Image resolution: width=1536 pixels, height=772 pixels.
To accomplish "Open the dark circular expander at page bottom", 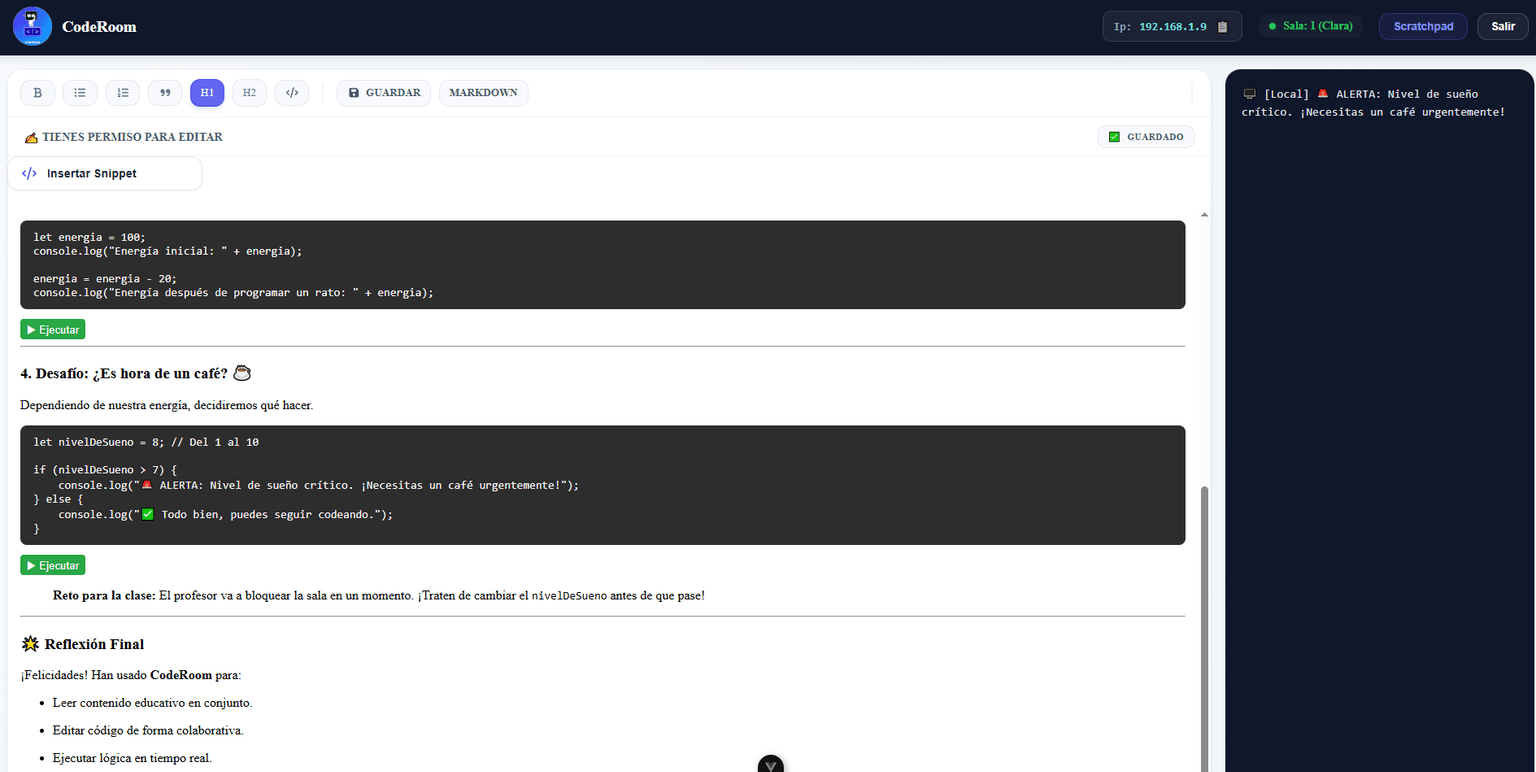I will pyautogui.click(x=770, y=763).
